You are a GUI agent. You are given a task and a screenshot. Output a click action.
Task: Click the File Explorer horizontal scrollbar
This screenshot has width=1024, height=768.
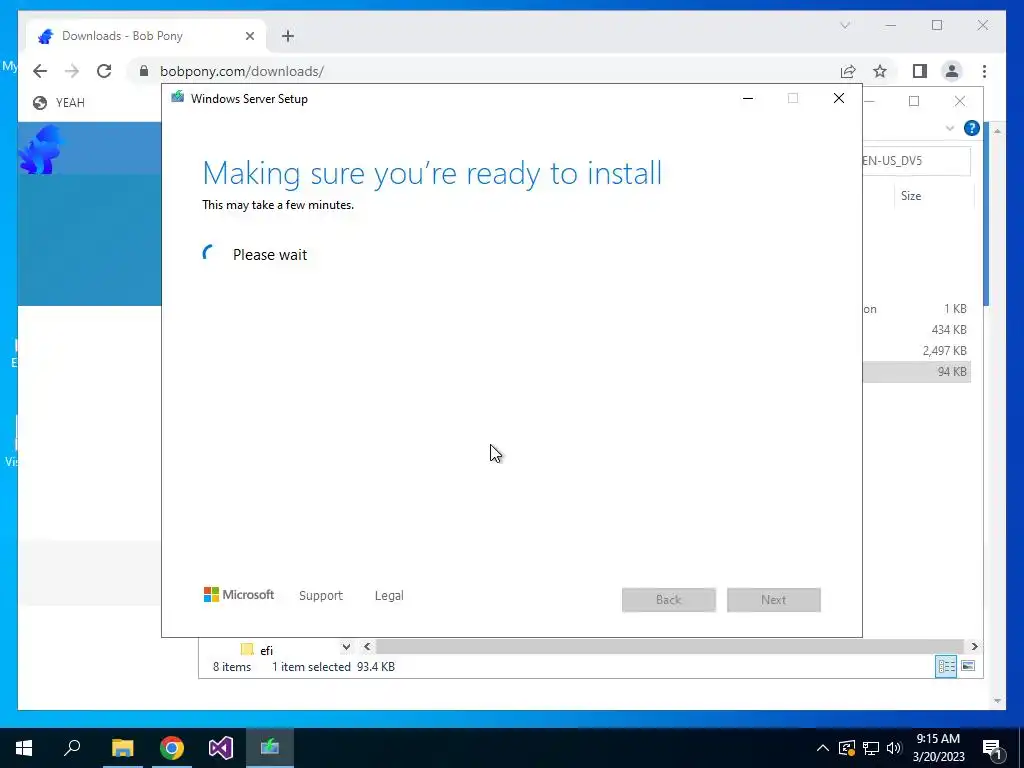click(x=669, y=647)
